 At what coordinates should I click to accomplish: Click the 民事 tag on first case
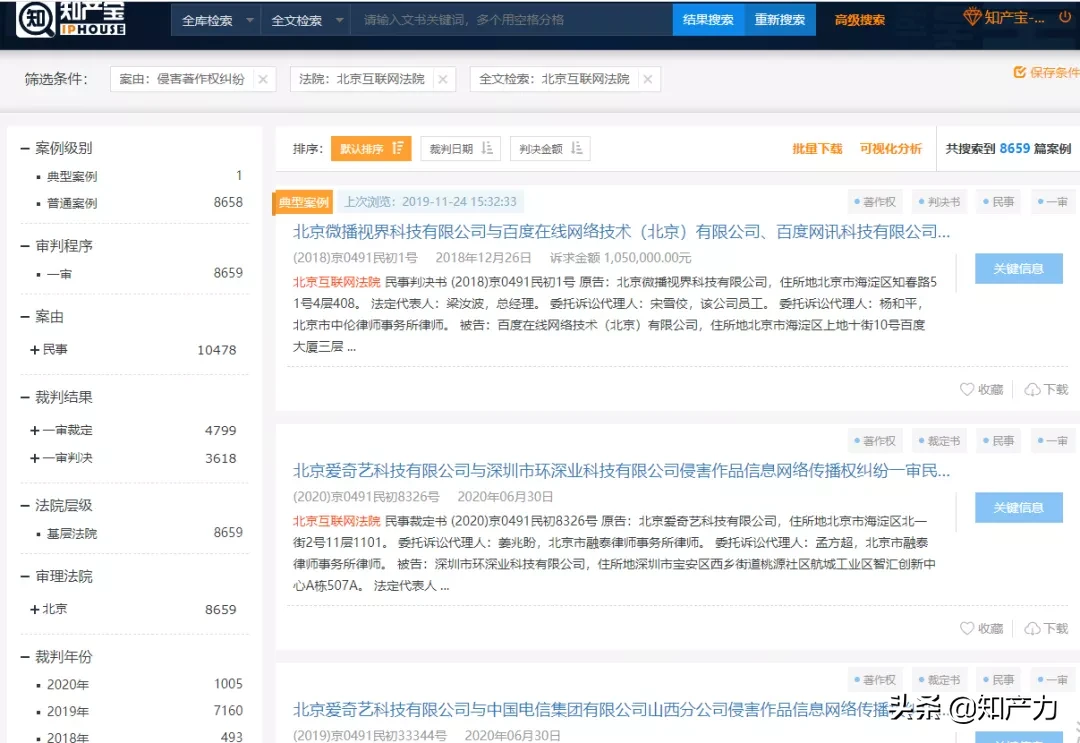[x=998, y=202]
